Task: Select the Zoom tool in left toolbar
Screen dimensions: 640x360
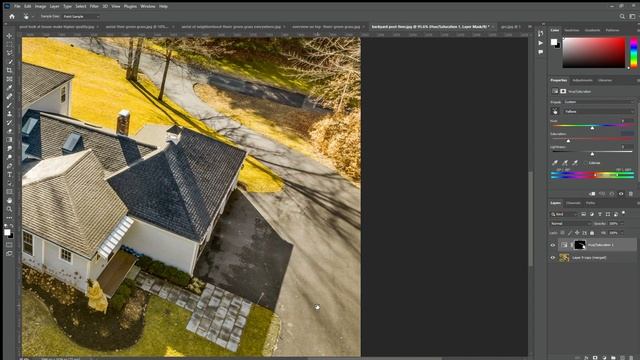Action: (9, 209)
